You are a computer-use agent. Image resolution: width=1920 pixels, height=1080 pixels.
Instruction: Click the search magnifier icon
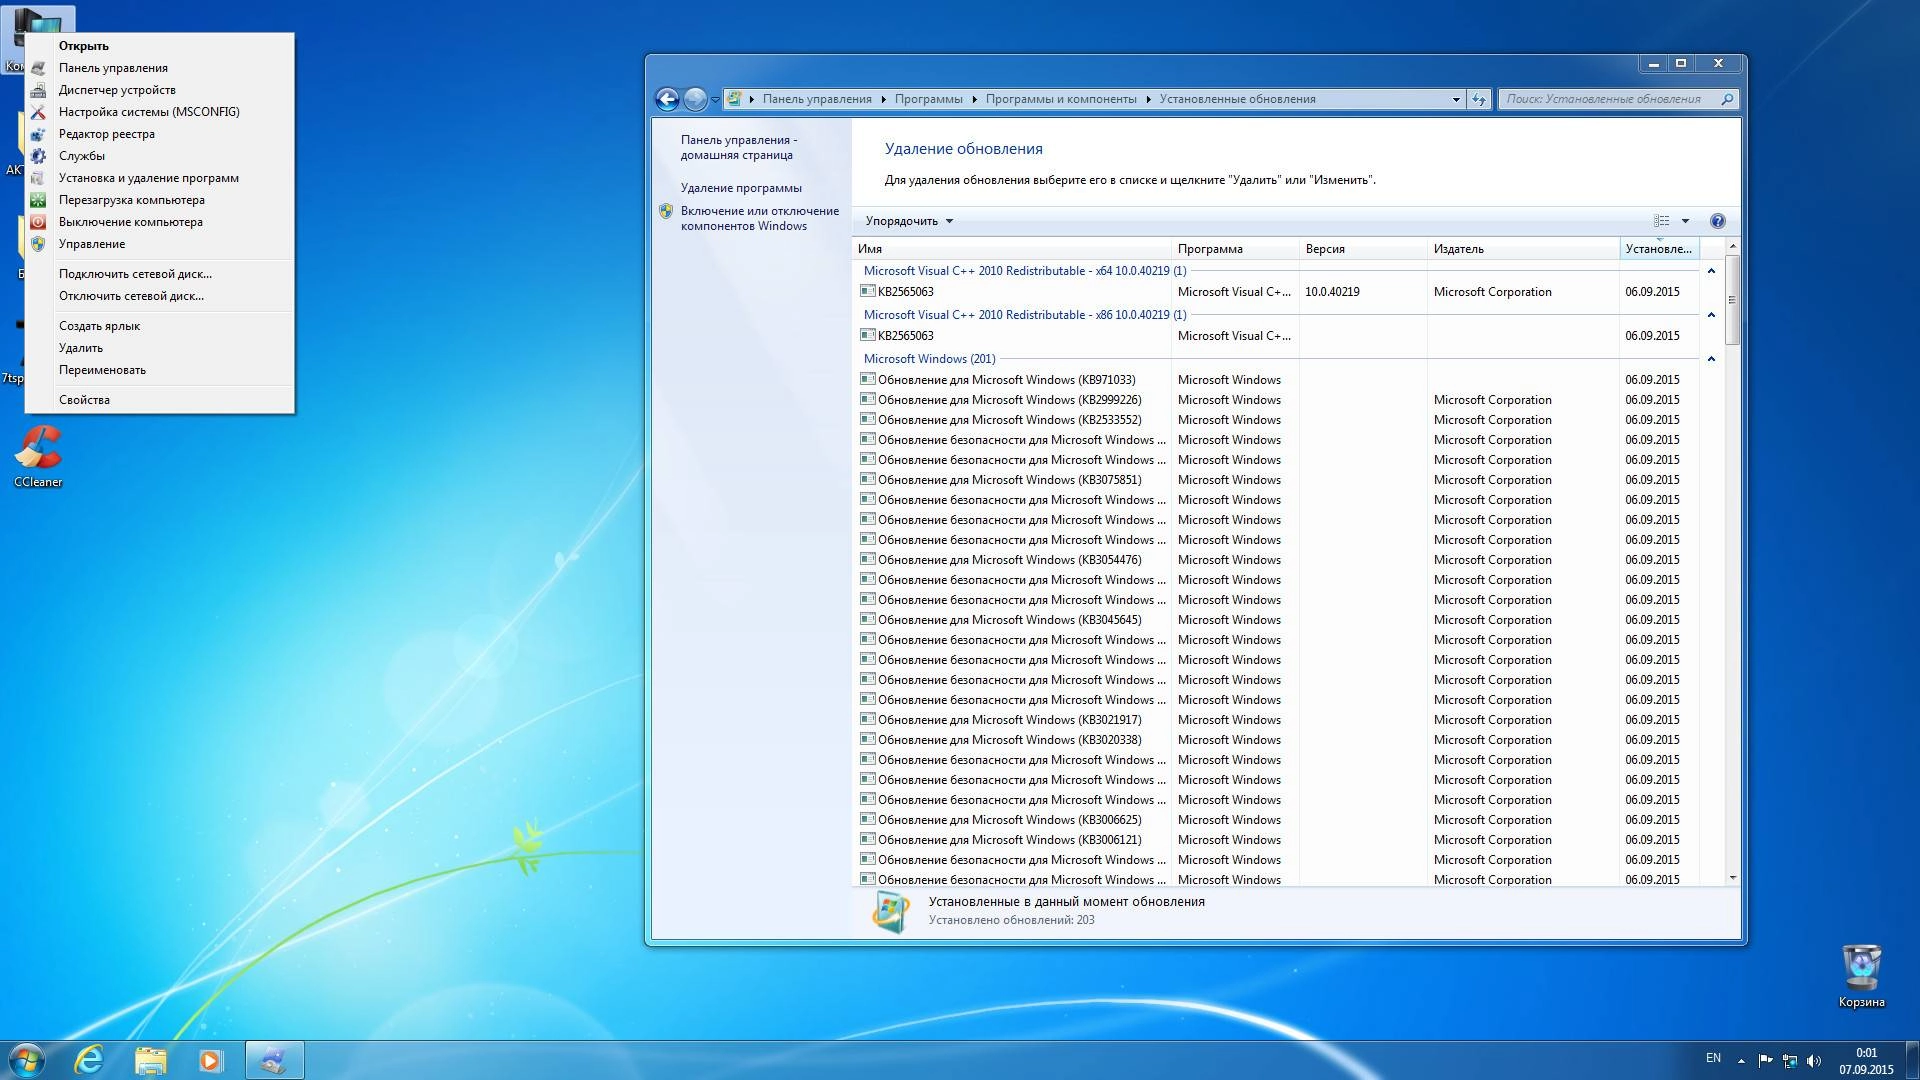point(1726,99)
